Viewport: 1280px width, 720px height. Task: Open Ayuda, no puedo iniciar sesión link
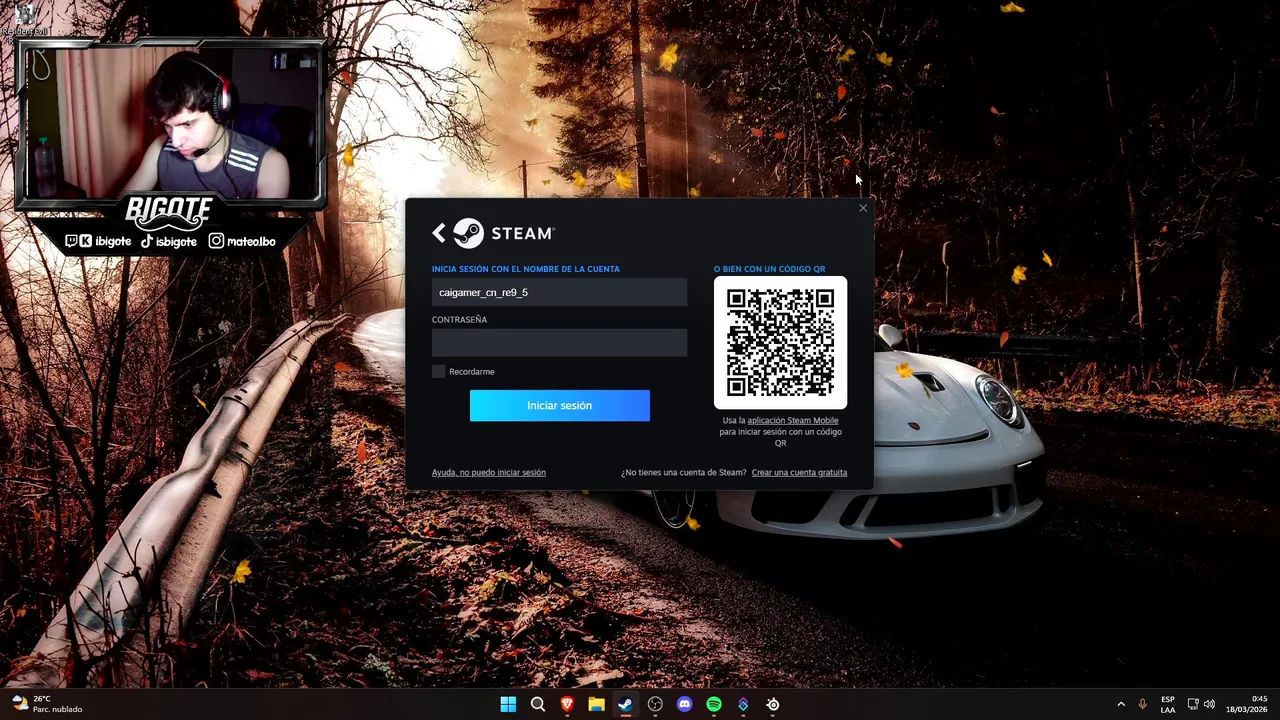pyautogui.click(x=489, y=472)
